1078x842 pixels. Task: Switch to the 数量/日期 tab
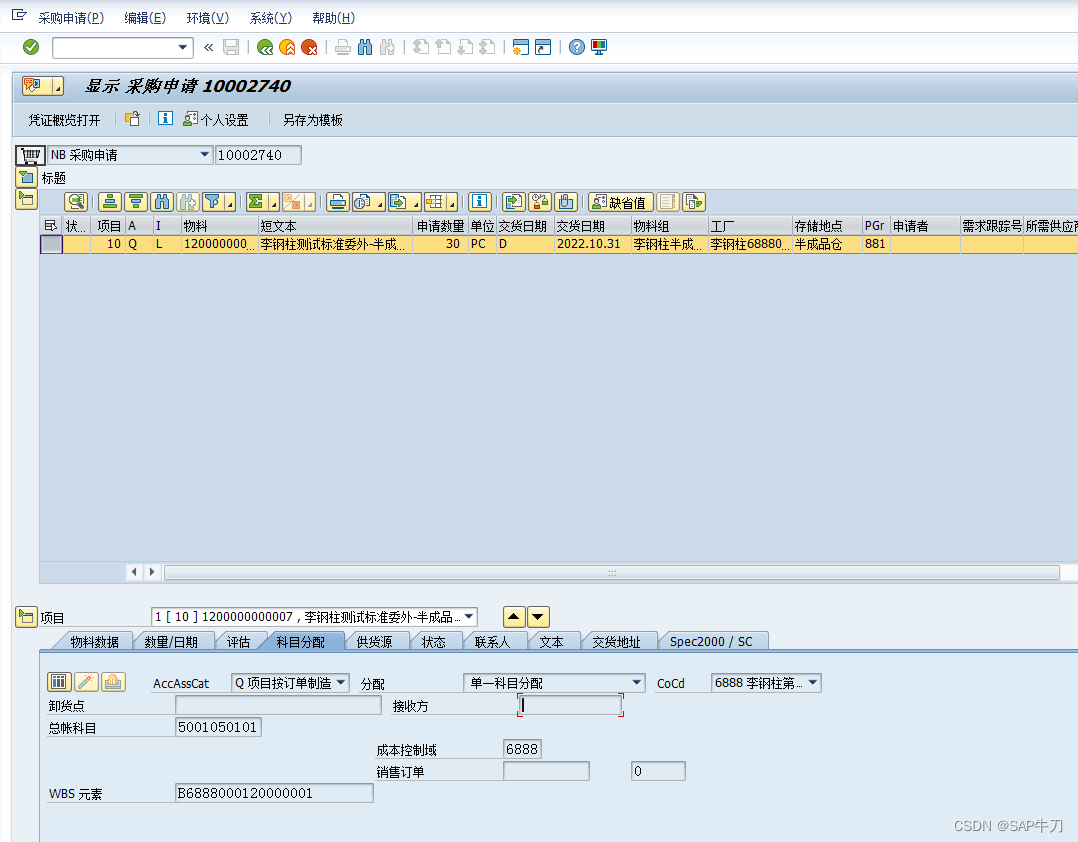pos(171,642)
